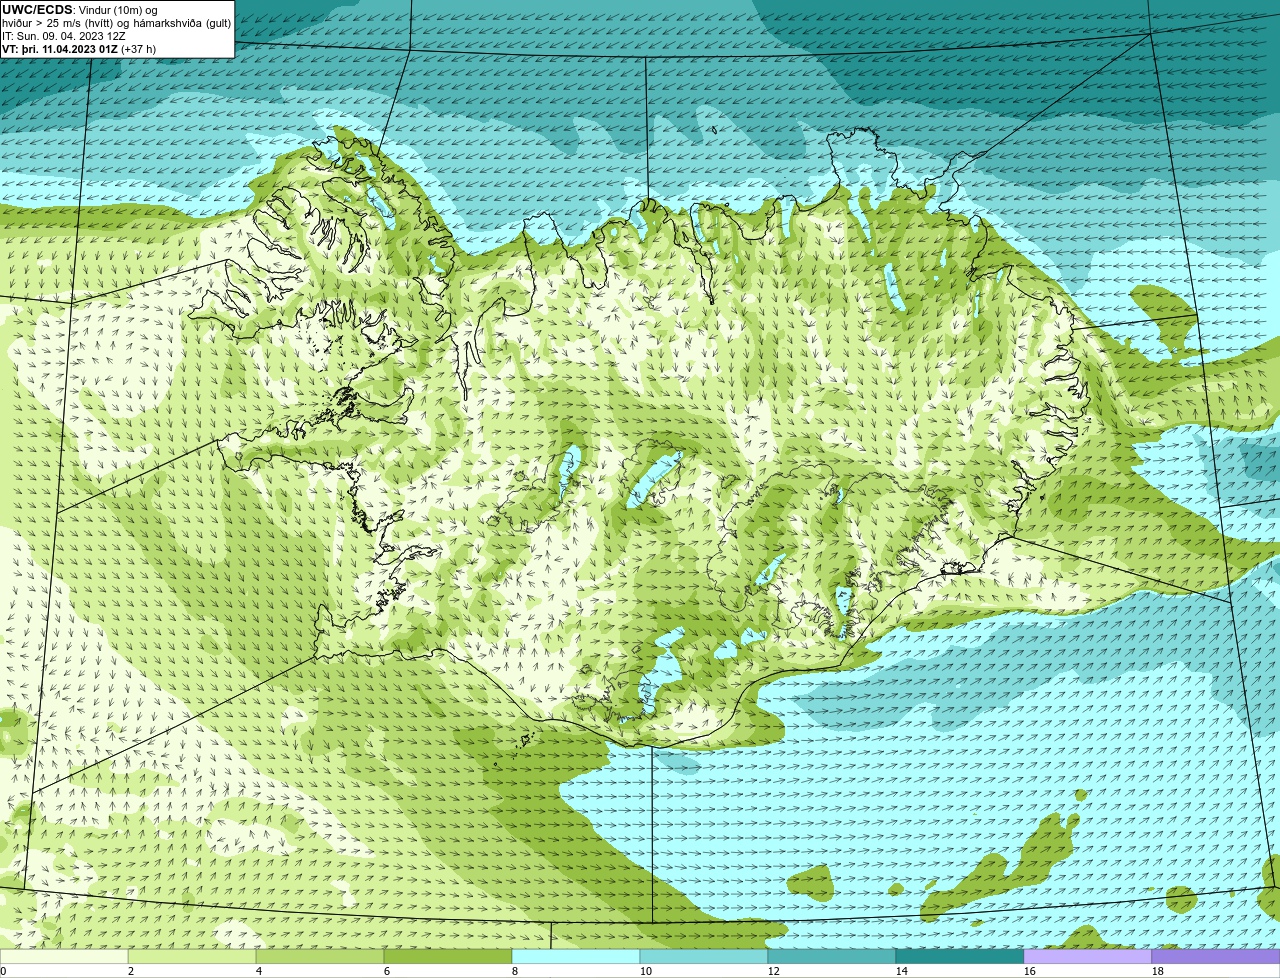Click the scale label '14'

click(902, 971)
